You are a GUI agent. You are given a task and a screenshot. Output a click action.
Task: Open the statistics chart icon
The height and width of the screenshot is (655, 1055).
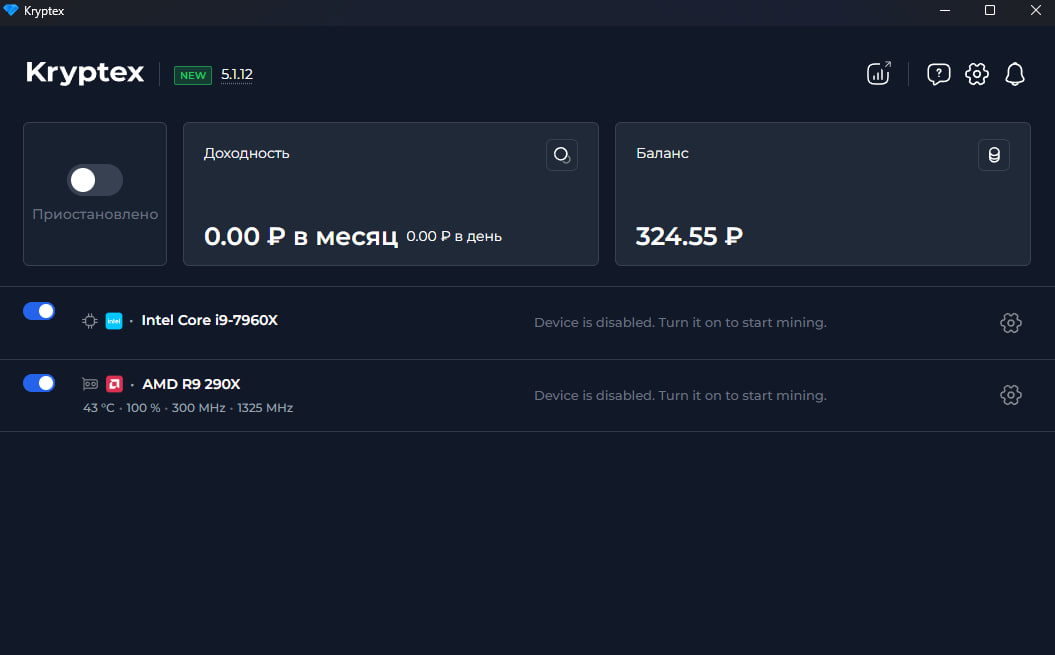878,73
